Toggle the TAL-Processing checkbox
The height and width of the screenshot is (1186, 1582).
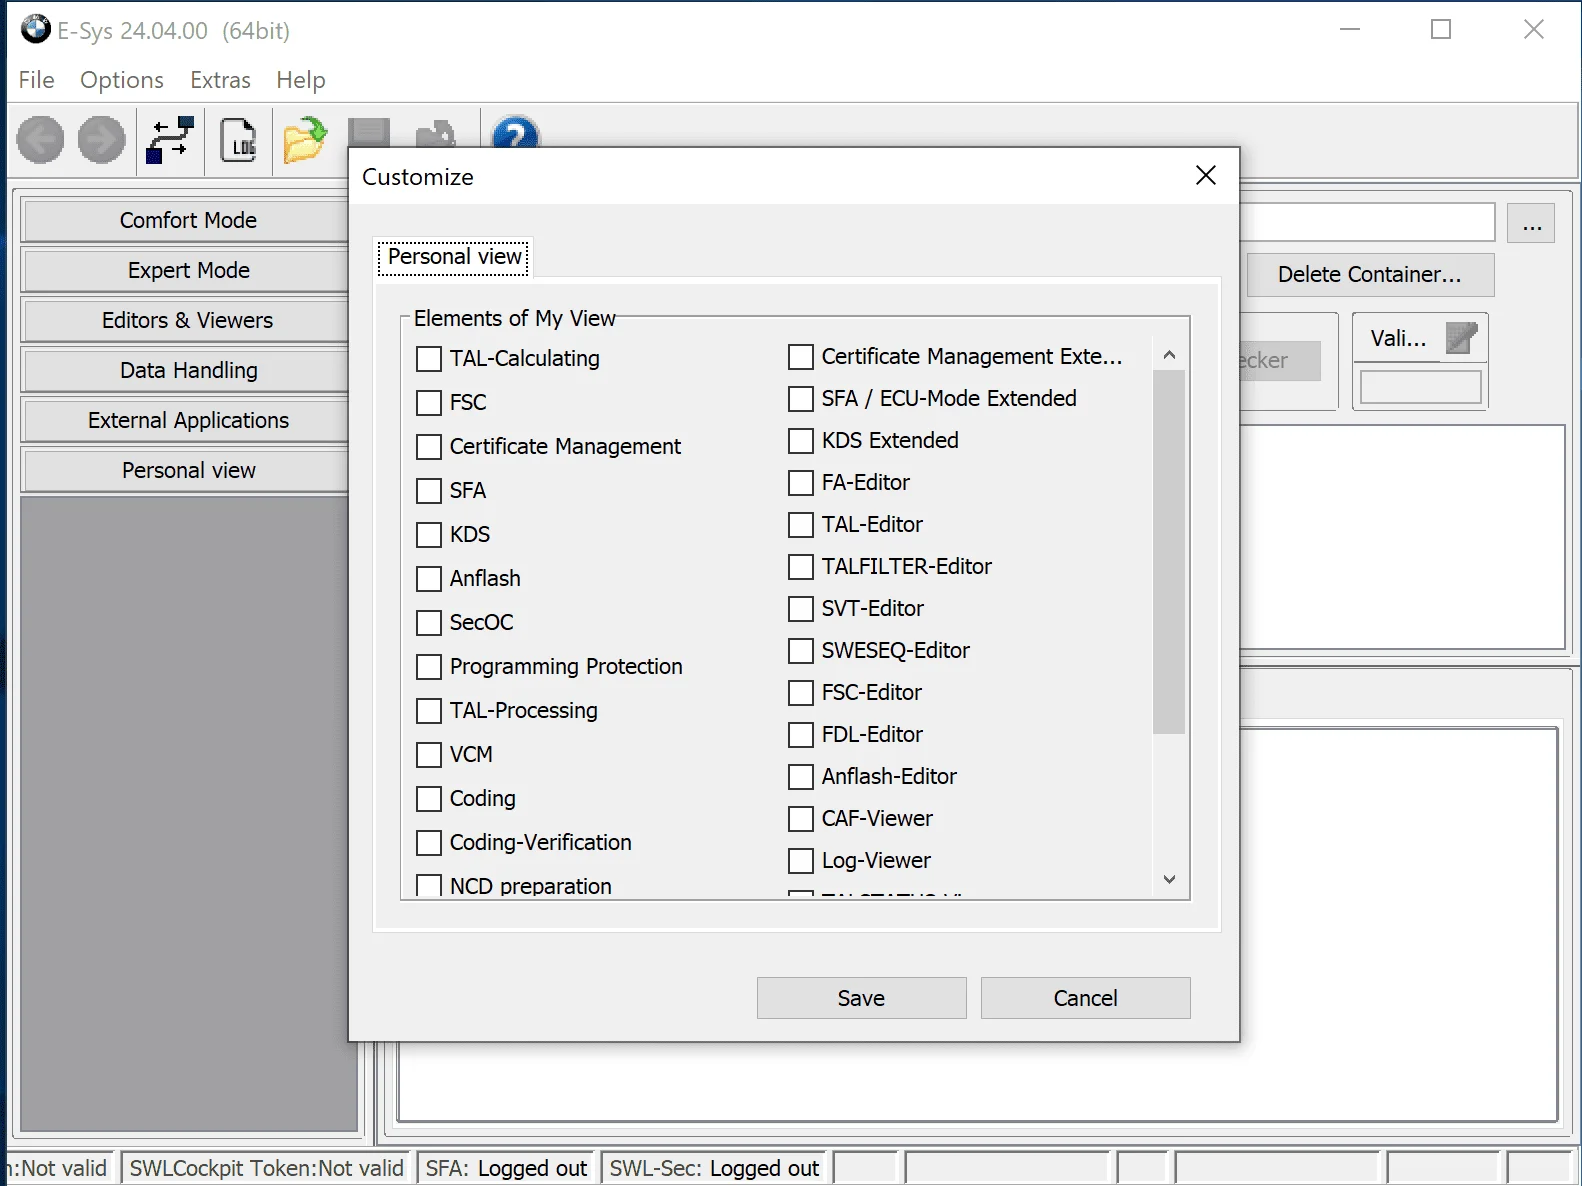pos(429,711)
